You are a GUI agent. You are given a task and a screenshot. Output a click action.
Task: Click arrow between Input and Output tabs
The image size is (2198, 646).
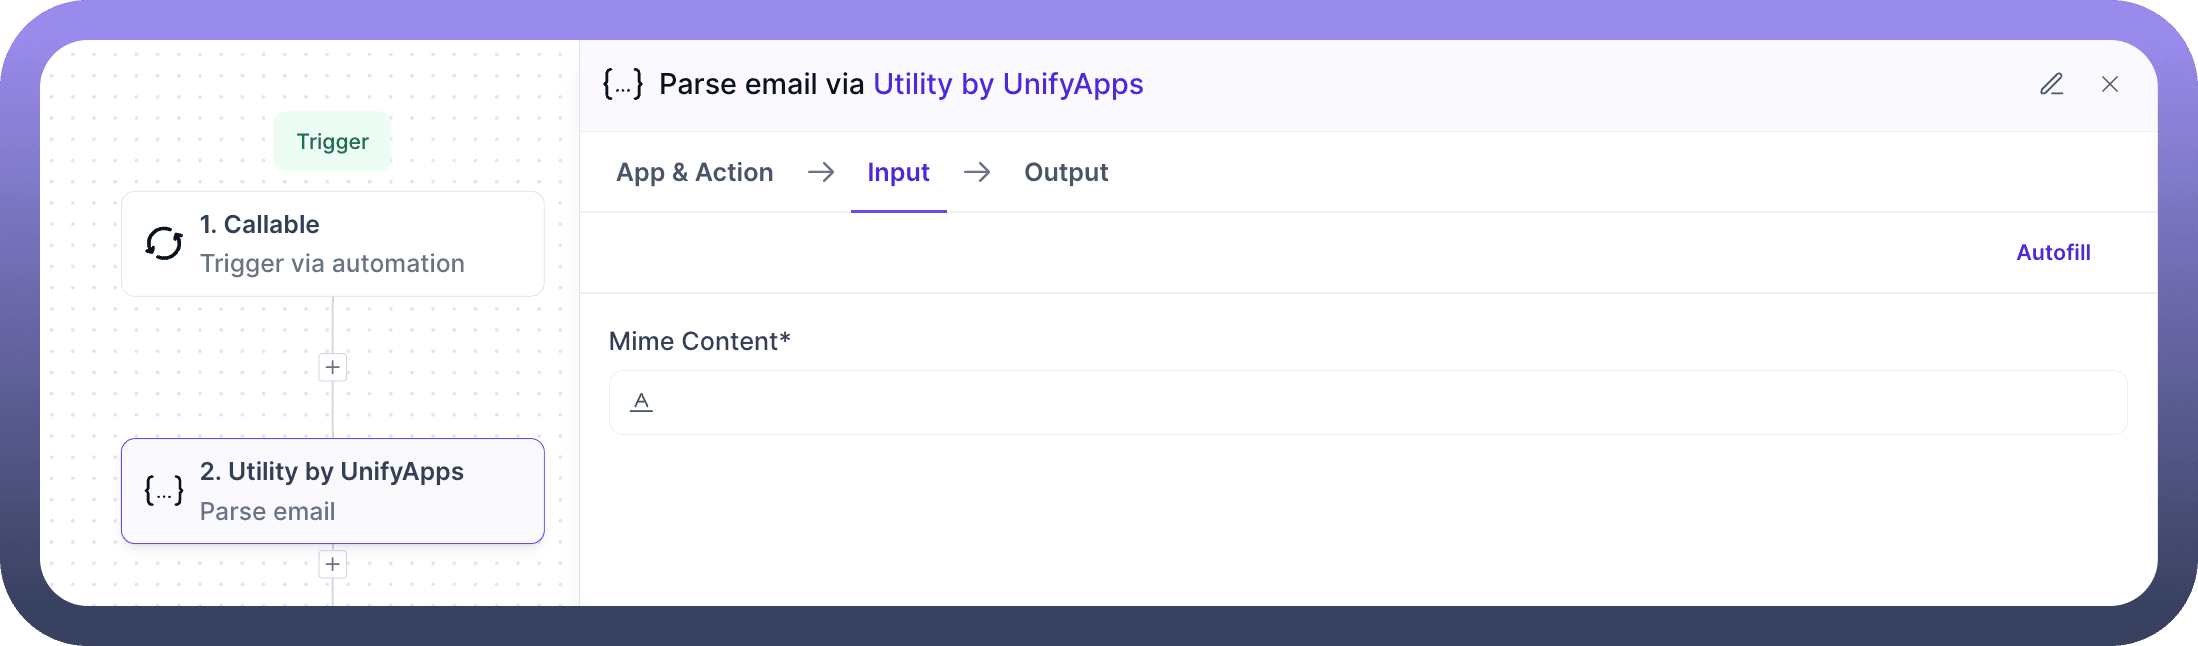coord(977,173)
